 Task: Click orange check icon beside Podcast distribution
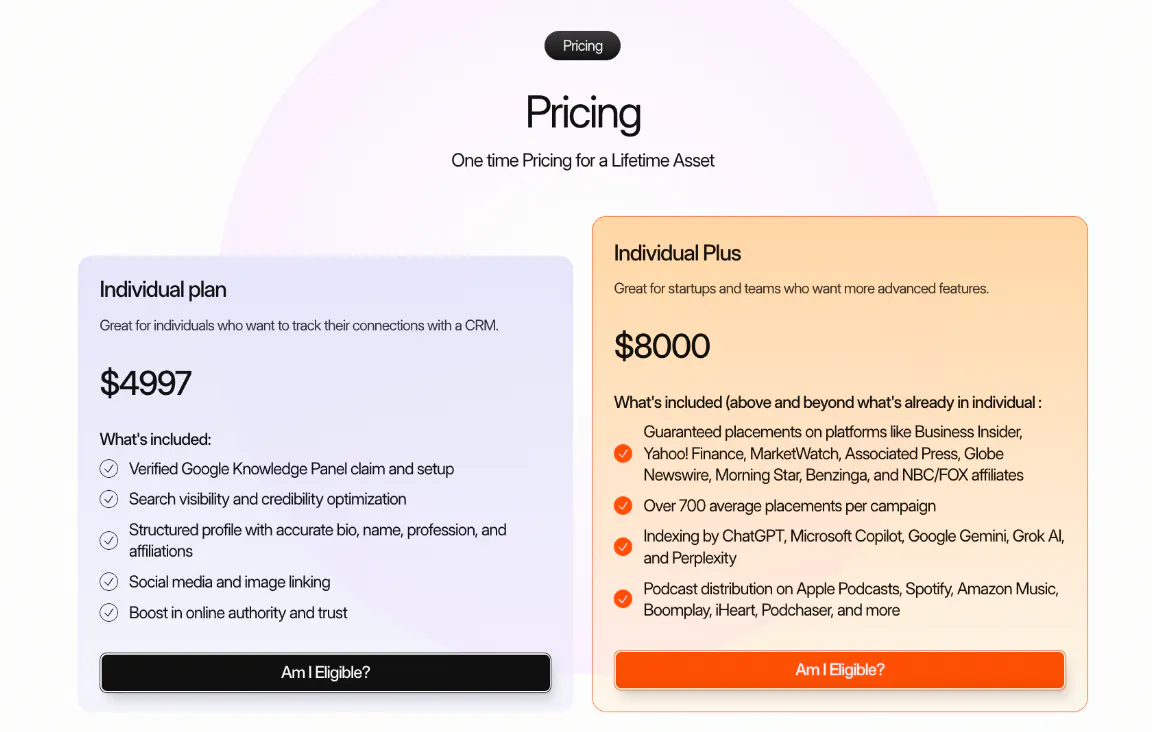[x=623, y=599]
